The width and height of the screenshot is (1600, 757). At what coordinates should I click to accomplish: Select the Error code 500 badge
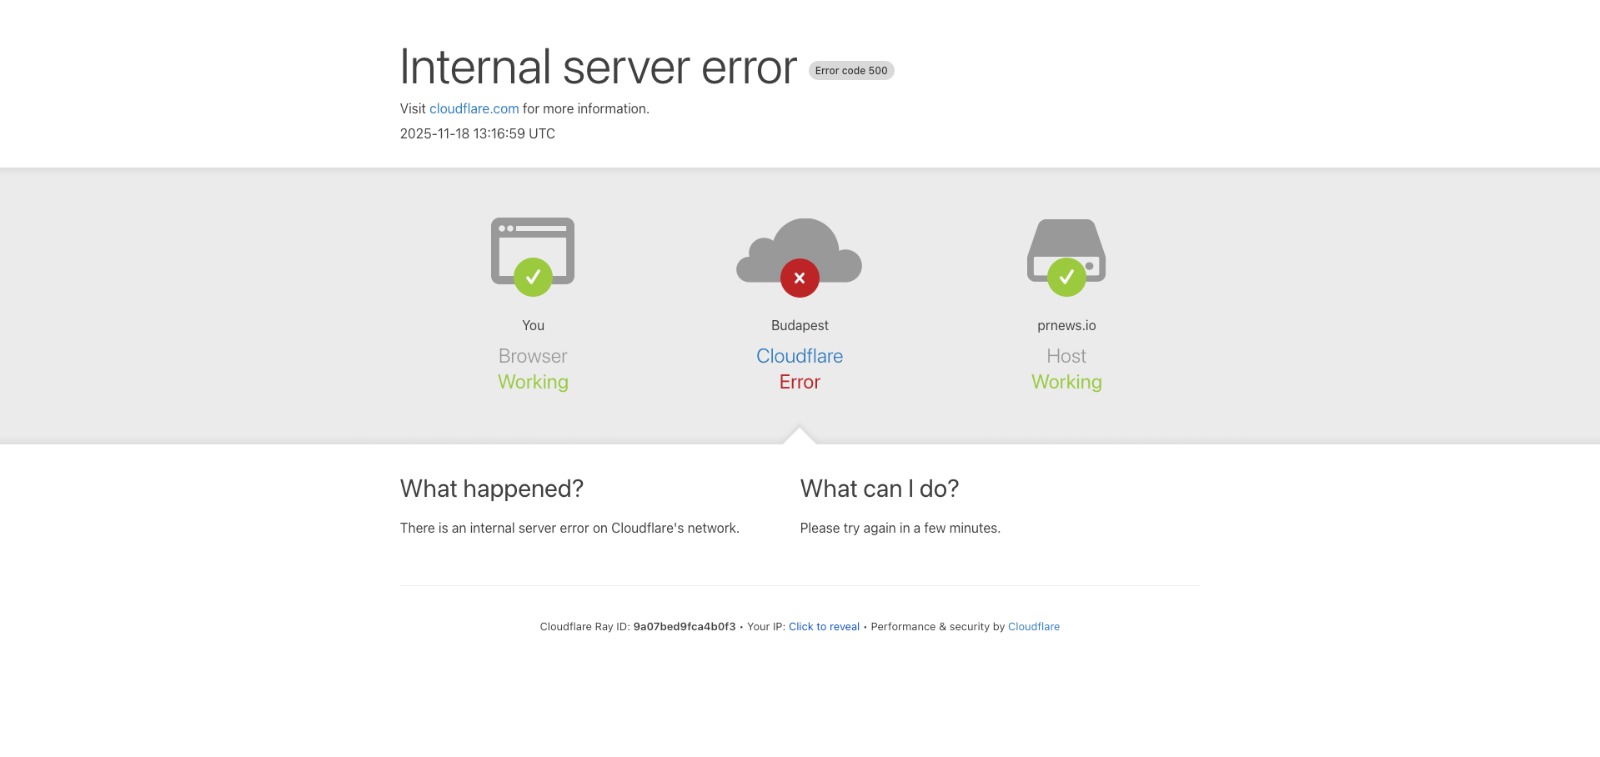[x=851, y=71]
